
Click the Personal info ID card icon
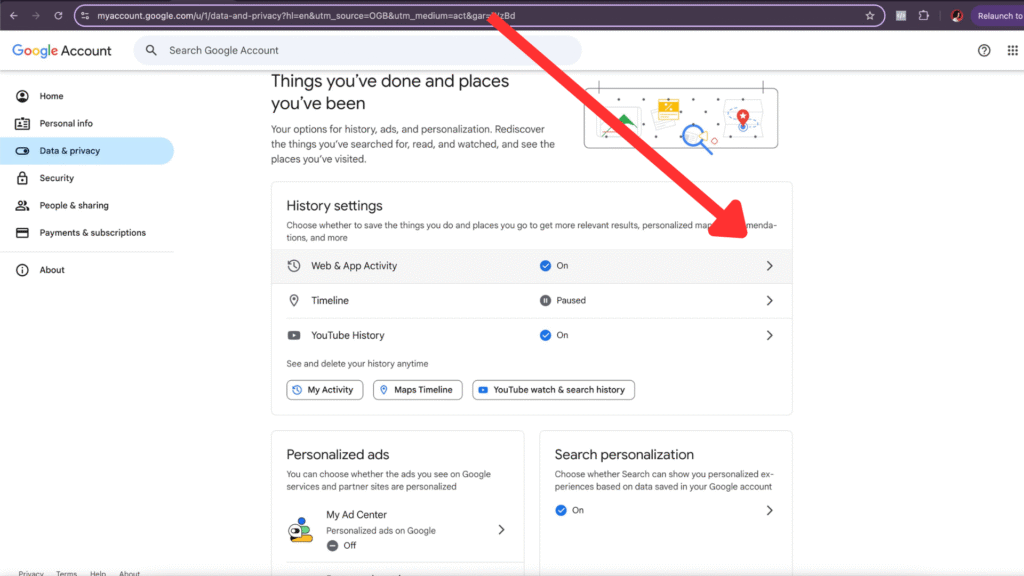click(22, 123)
